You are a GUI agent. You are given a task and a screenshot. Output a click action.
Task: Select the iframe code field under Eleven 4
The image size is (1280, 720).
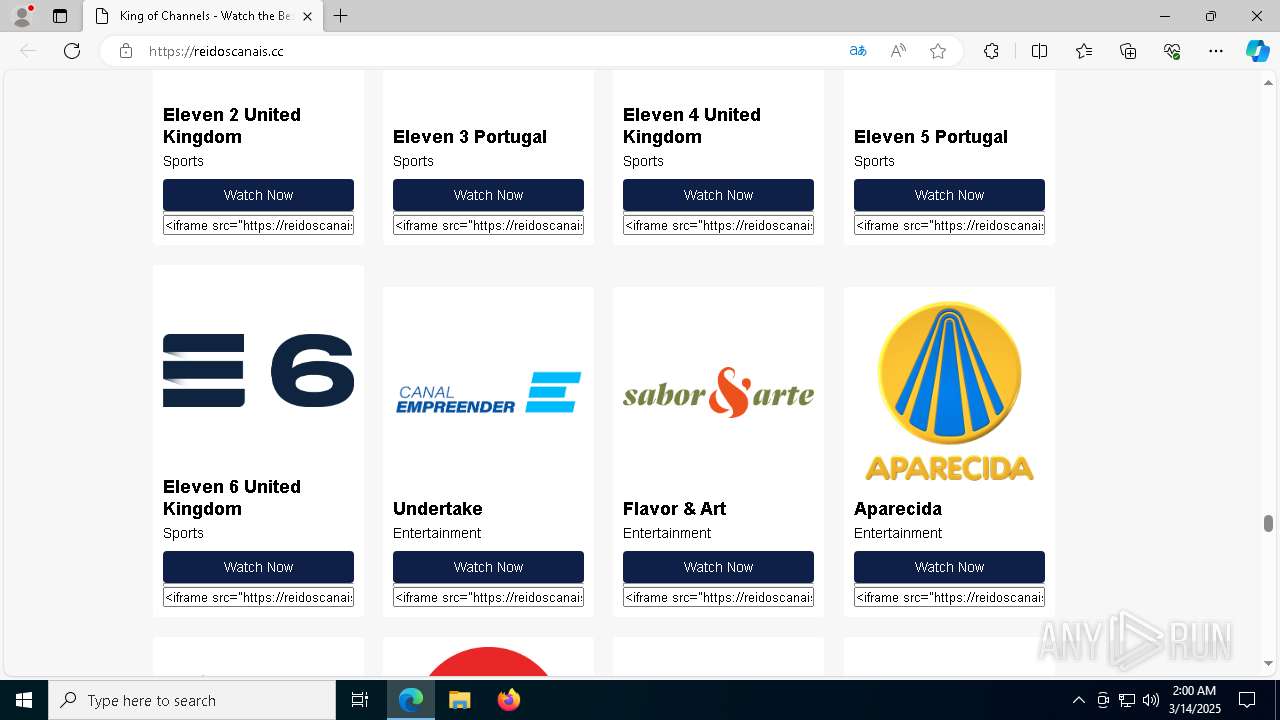(x=718, y=225)
